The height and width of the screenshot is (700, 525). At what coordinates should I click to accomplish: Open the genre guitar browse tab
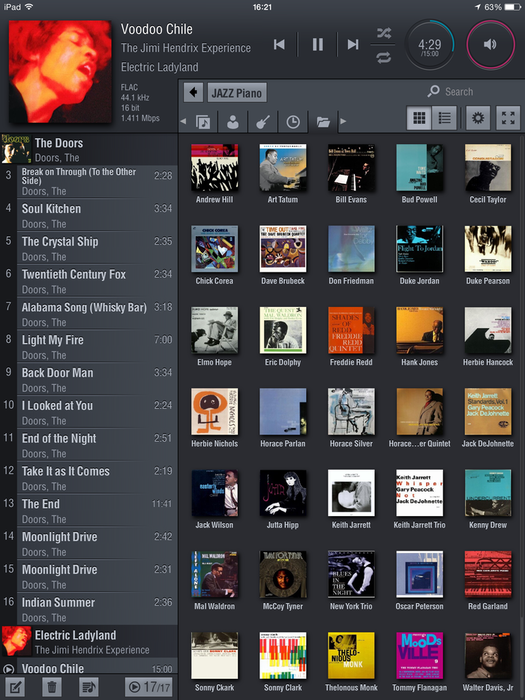click(263, 121)
